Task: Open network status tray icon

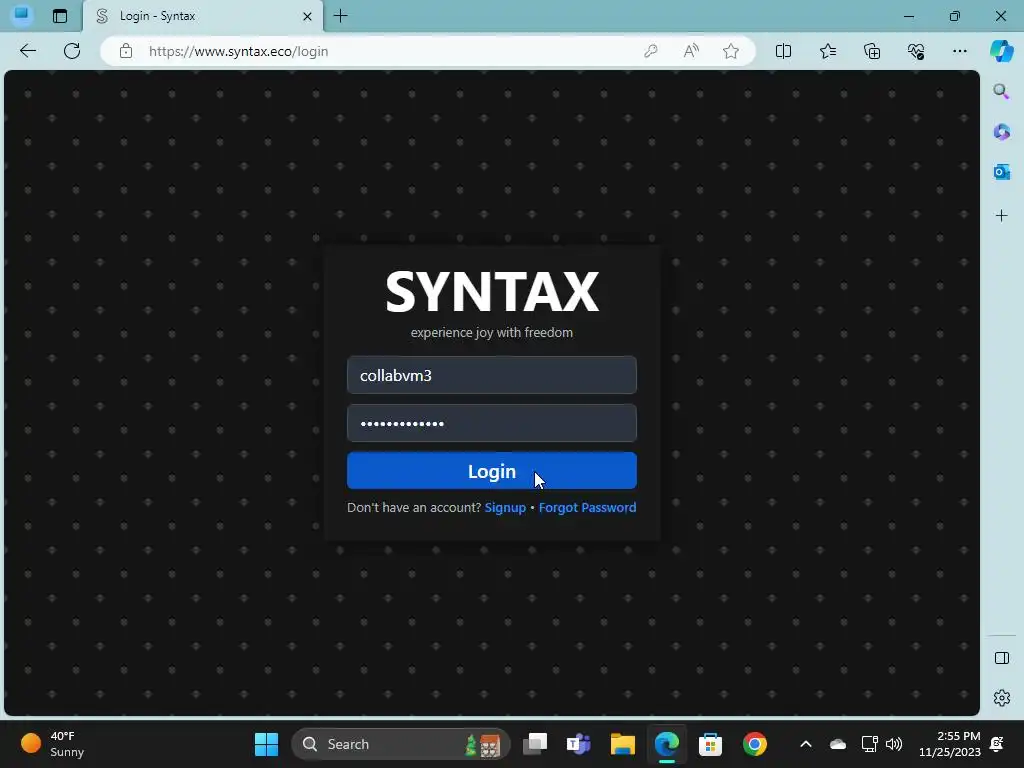Action: pos(869,744)
